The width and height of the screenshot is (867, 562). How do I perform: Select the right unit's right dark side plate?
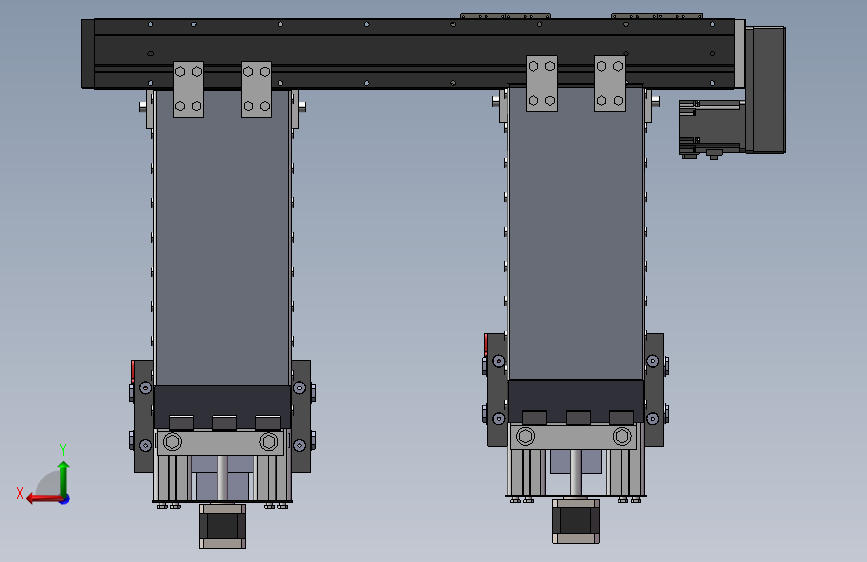pyautogui.click(x=654, y=390)
